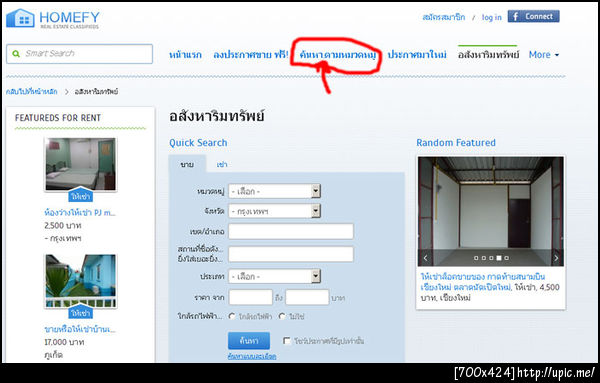Image resolution: width=600 pixels, height=383 pixels.
Task: Click the 17,000 บาท price text
Action: 64,342
